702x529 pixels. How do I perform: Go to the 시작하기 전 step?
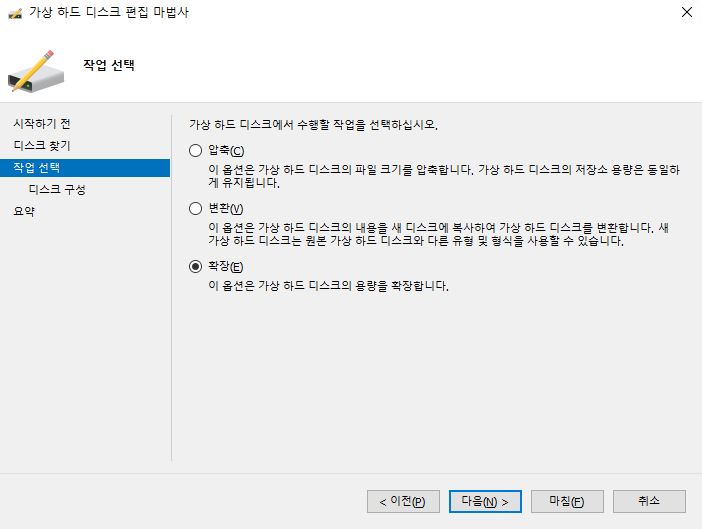[x=41, y=123]
